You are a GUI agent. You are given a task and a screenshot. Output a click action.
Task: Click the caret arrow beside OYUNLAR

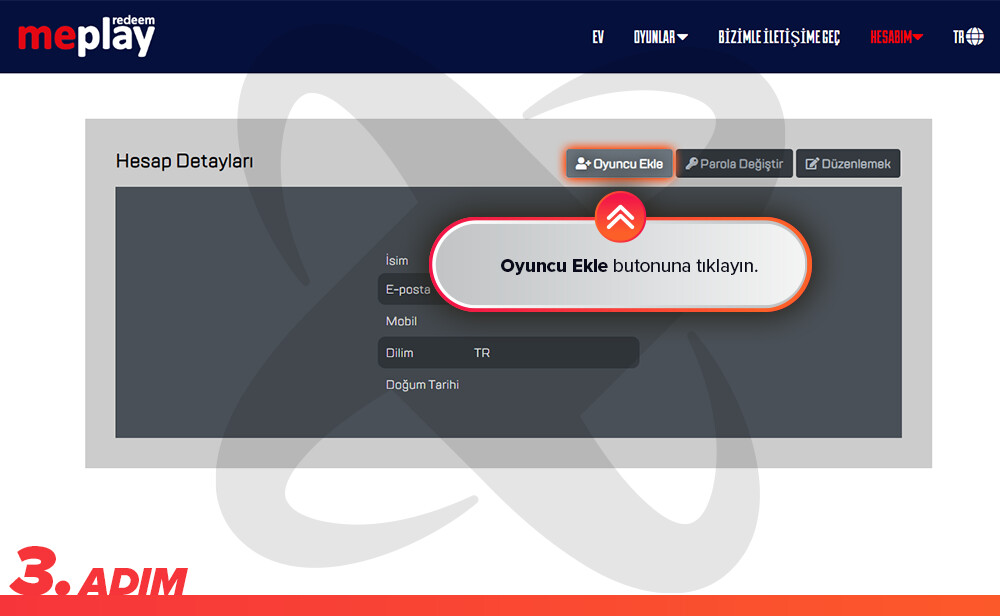(x=683, y=38)
